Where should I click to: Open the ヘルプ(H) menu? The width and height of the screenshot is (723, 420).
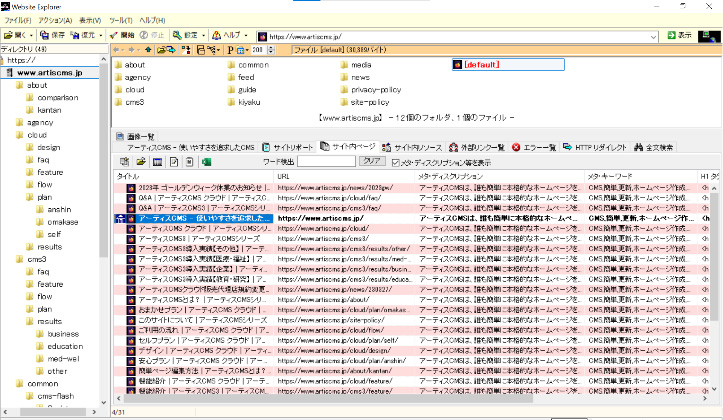[152, 20]
